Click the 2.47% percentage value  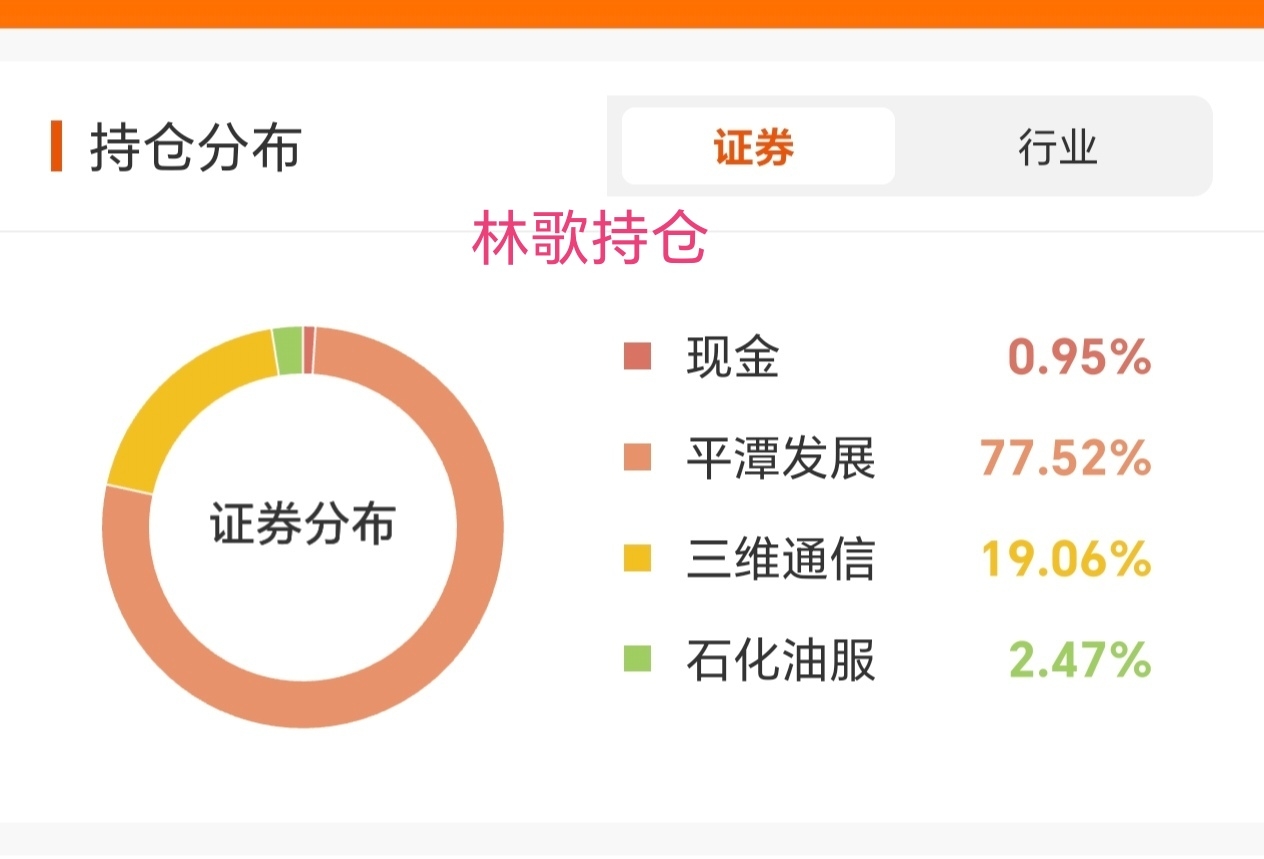point(1078,660)
